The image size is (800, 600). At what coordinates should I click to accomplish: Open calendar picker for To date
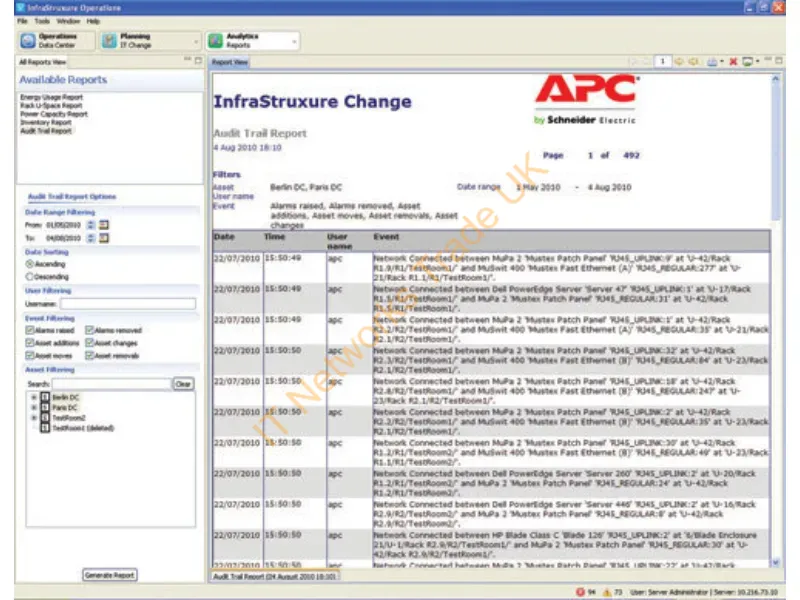pos(104,238)
